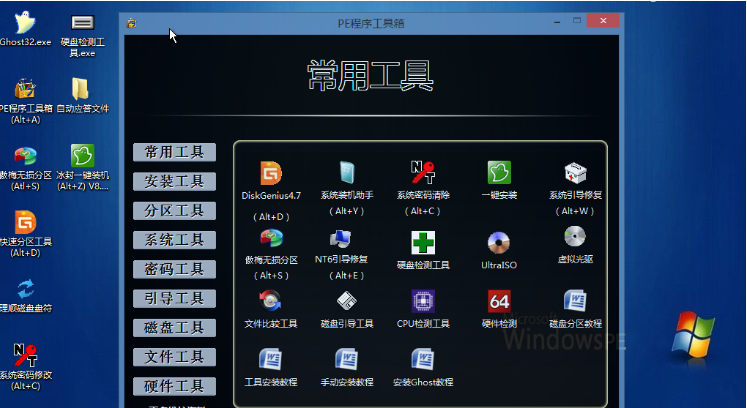The image size is (747, 408).
Task: Open 工具安装教程 document
Action: [270, 360]
